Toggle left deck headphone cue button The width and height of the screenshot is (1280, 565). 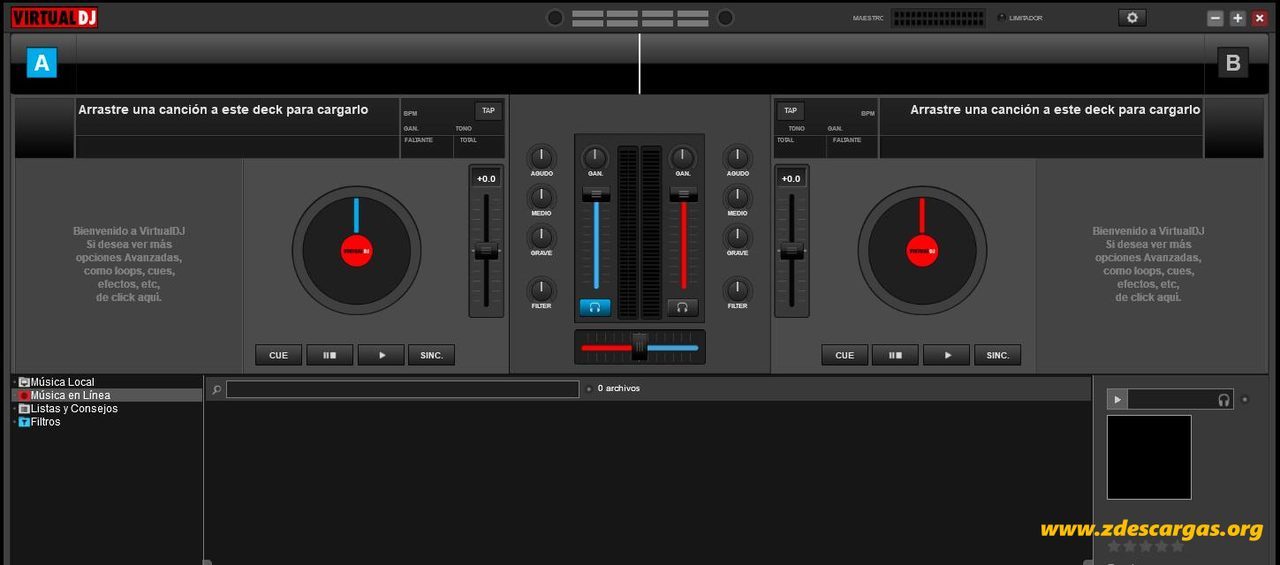(595, 307)
